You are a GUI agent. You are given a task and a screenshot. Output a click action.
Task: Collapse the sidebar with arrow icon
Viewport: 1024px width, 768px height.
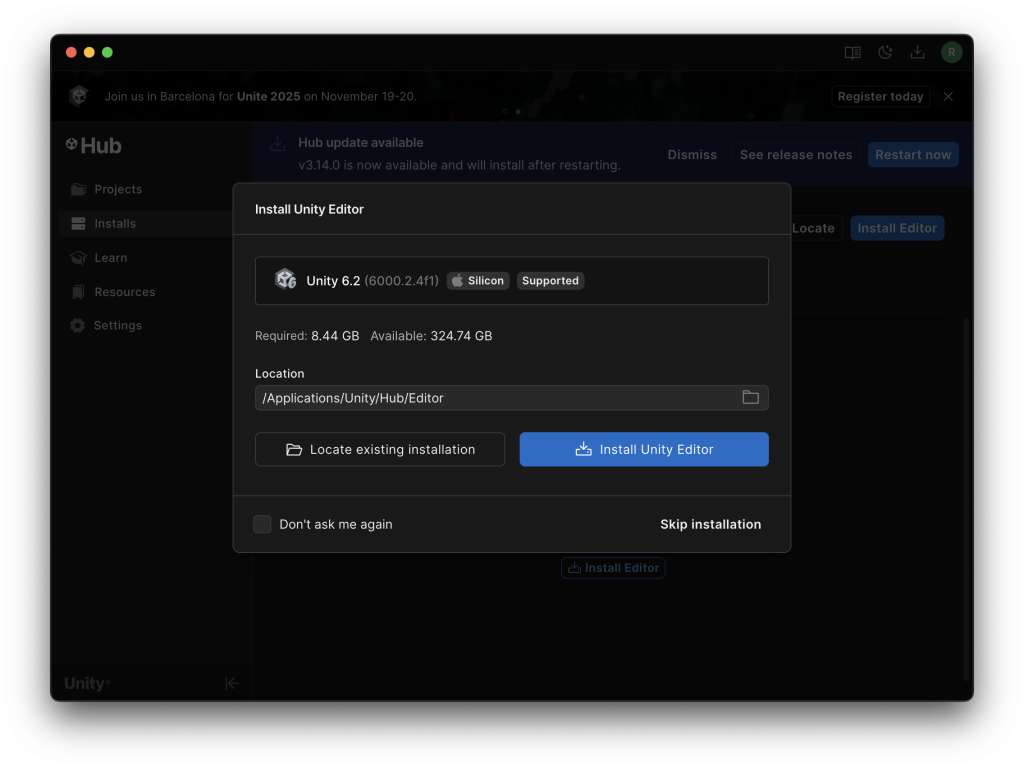point(232,683)
